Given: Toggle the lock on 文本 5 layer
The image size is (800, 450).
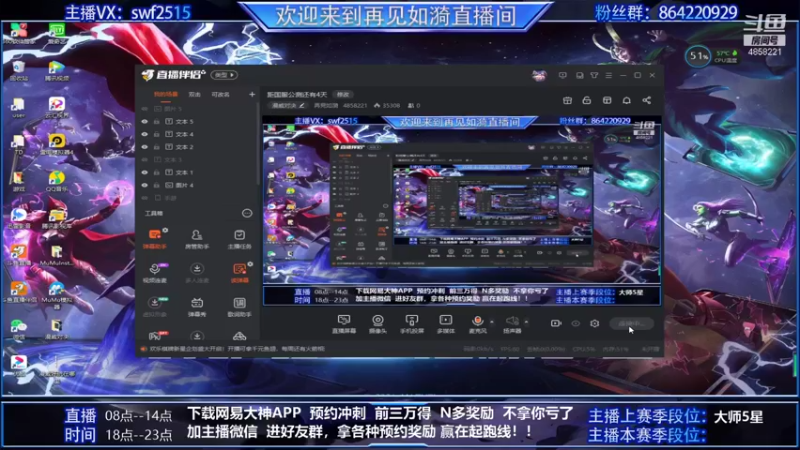Looking at the screenshot, I should [157, 121].
